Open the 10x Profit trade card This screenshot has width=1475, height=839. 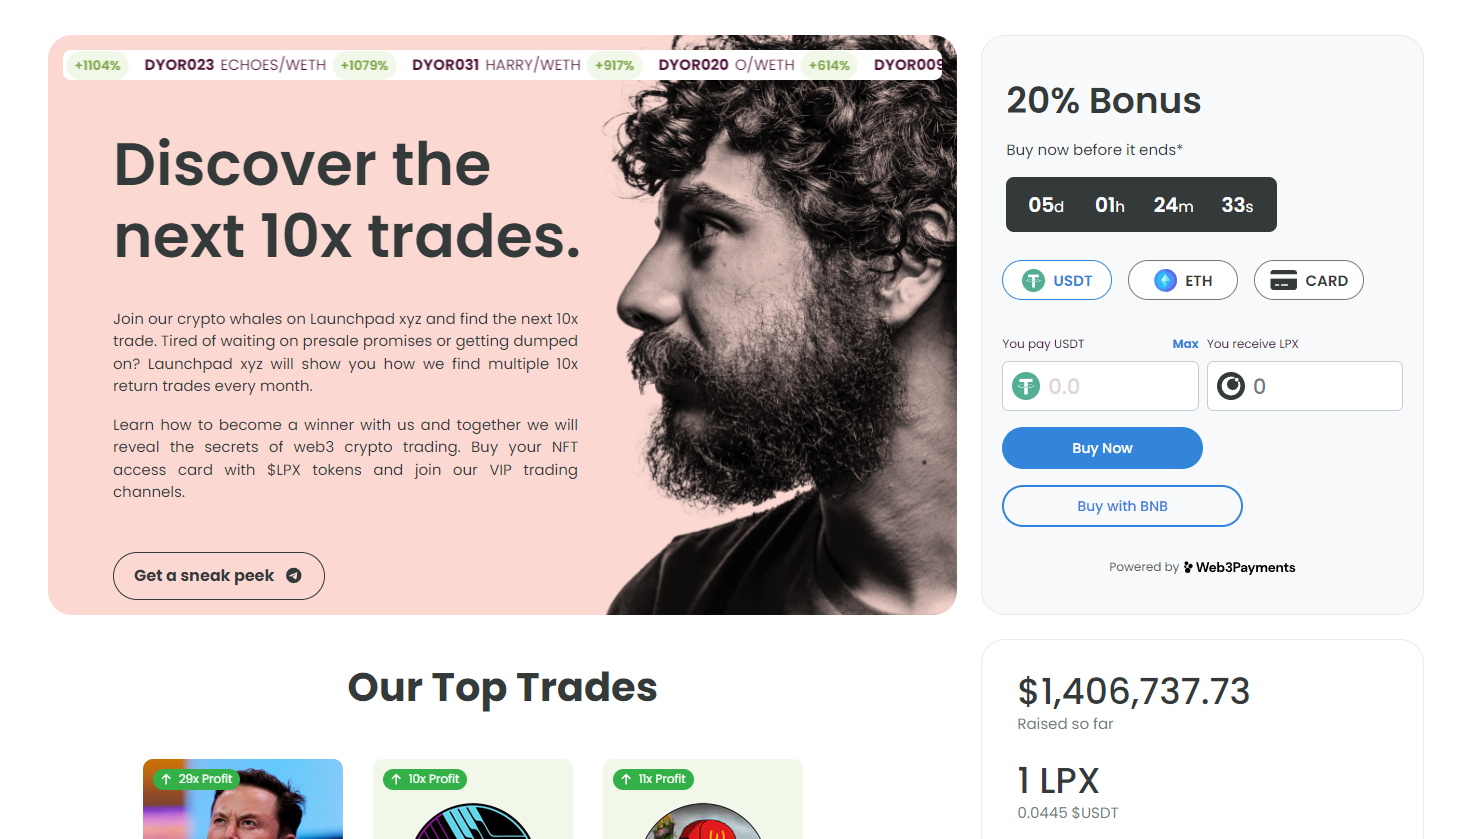(x=473, y=799)
